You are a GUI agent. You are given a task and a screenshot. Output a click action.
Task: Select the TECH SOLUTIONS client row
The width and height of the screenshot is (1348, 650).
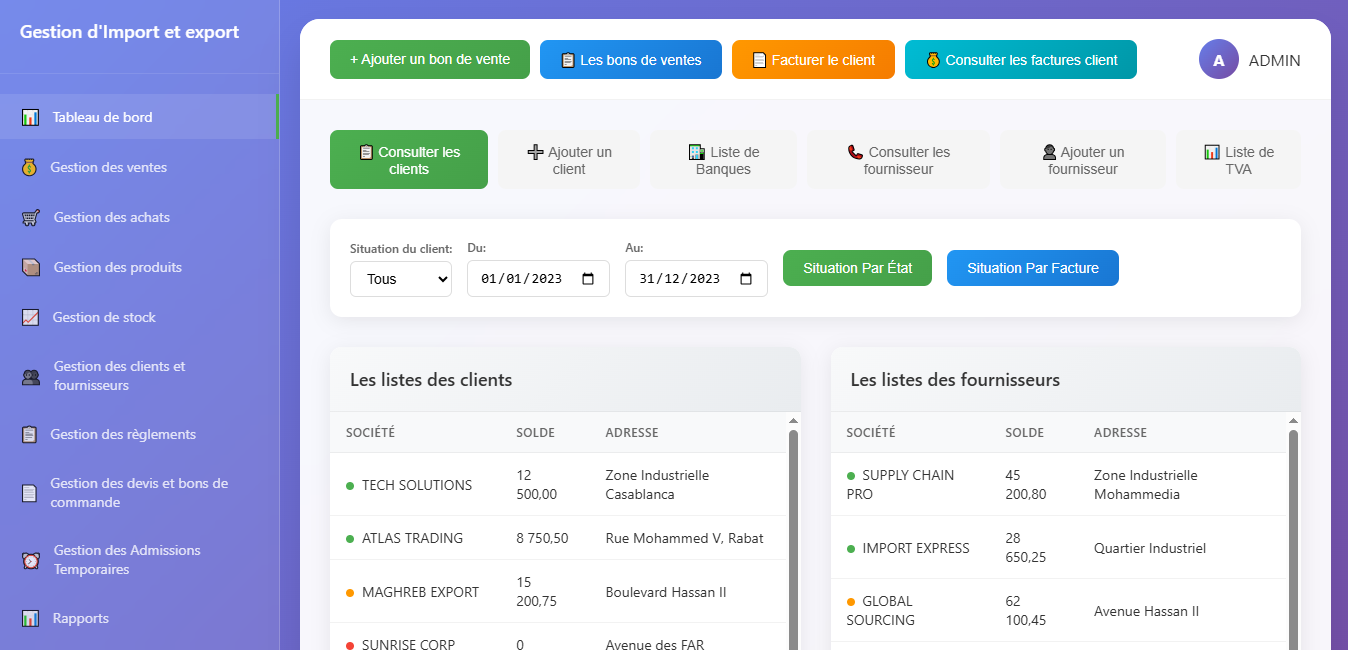(558, 485)
